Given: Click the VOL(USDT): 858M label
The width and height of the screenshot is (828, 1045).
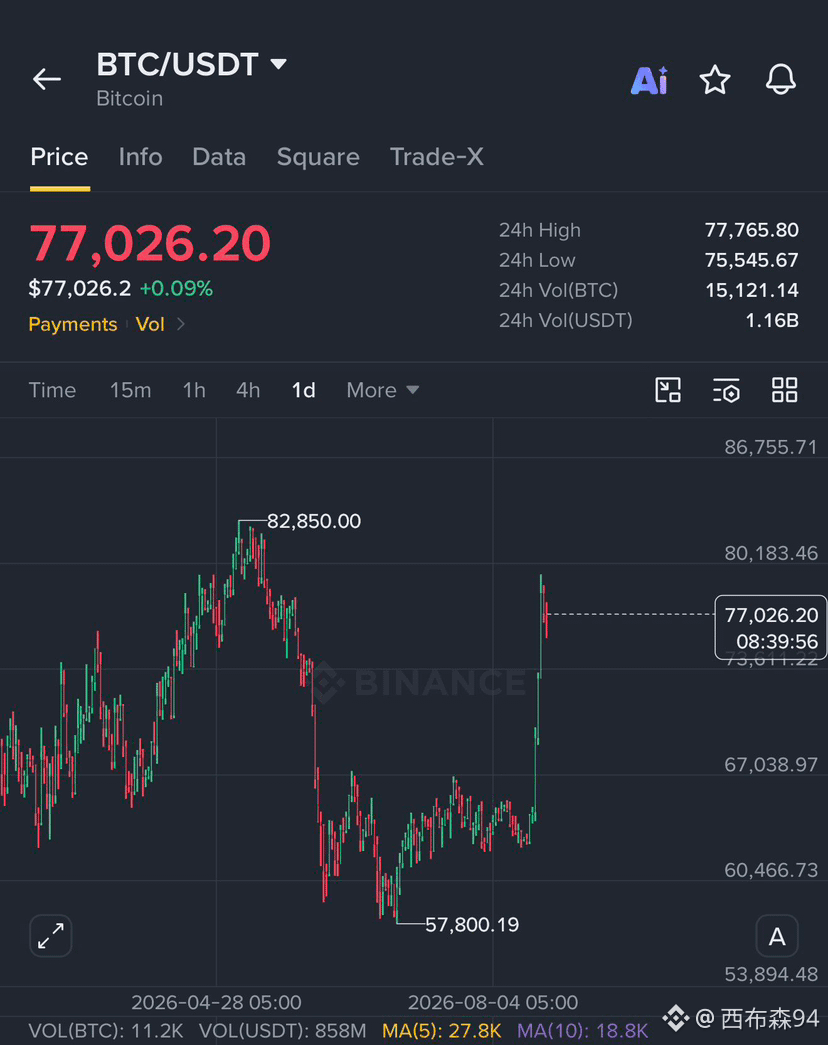Looking at the screenshot, I should tap(283, 1030).
